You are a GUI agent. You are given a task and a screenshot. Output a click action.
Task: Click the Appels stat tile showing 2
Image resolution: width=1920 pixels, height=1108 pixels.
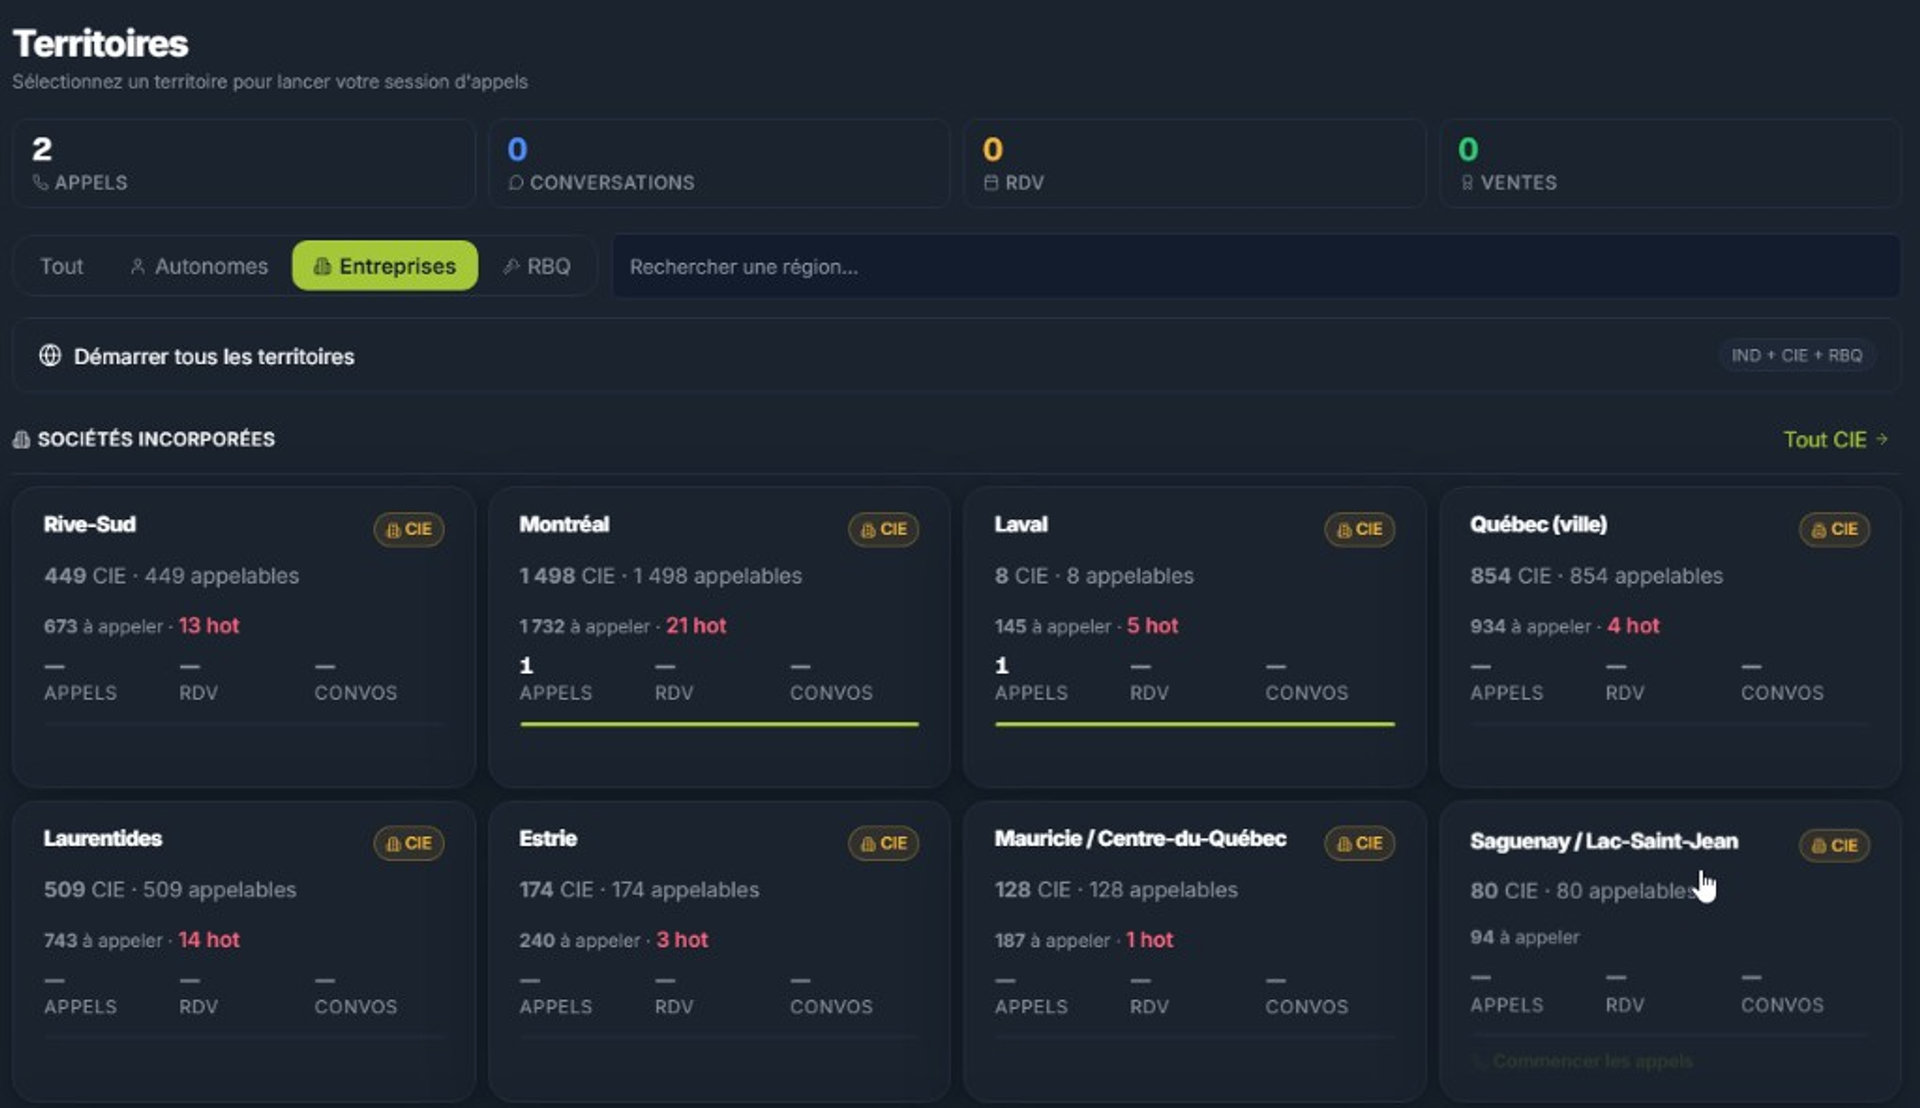243,163
